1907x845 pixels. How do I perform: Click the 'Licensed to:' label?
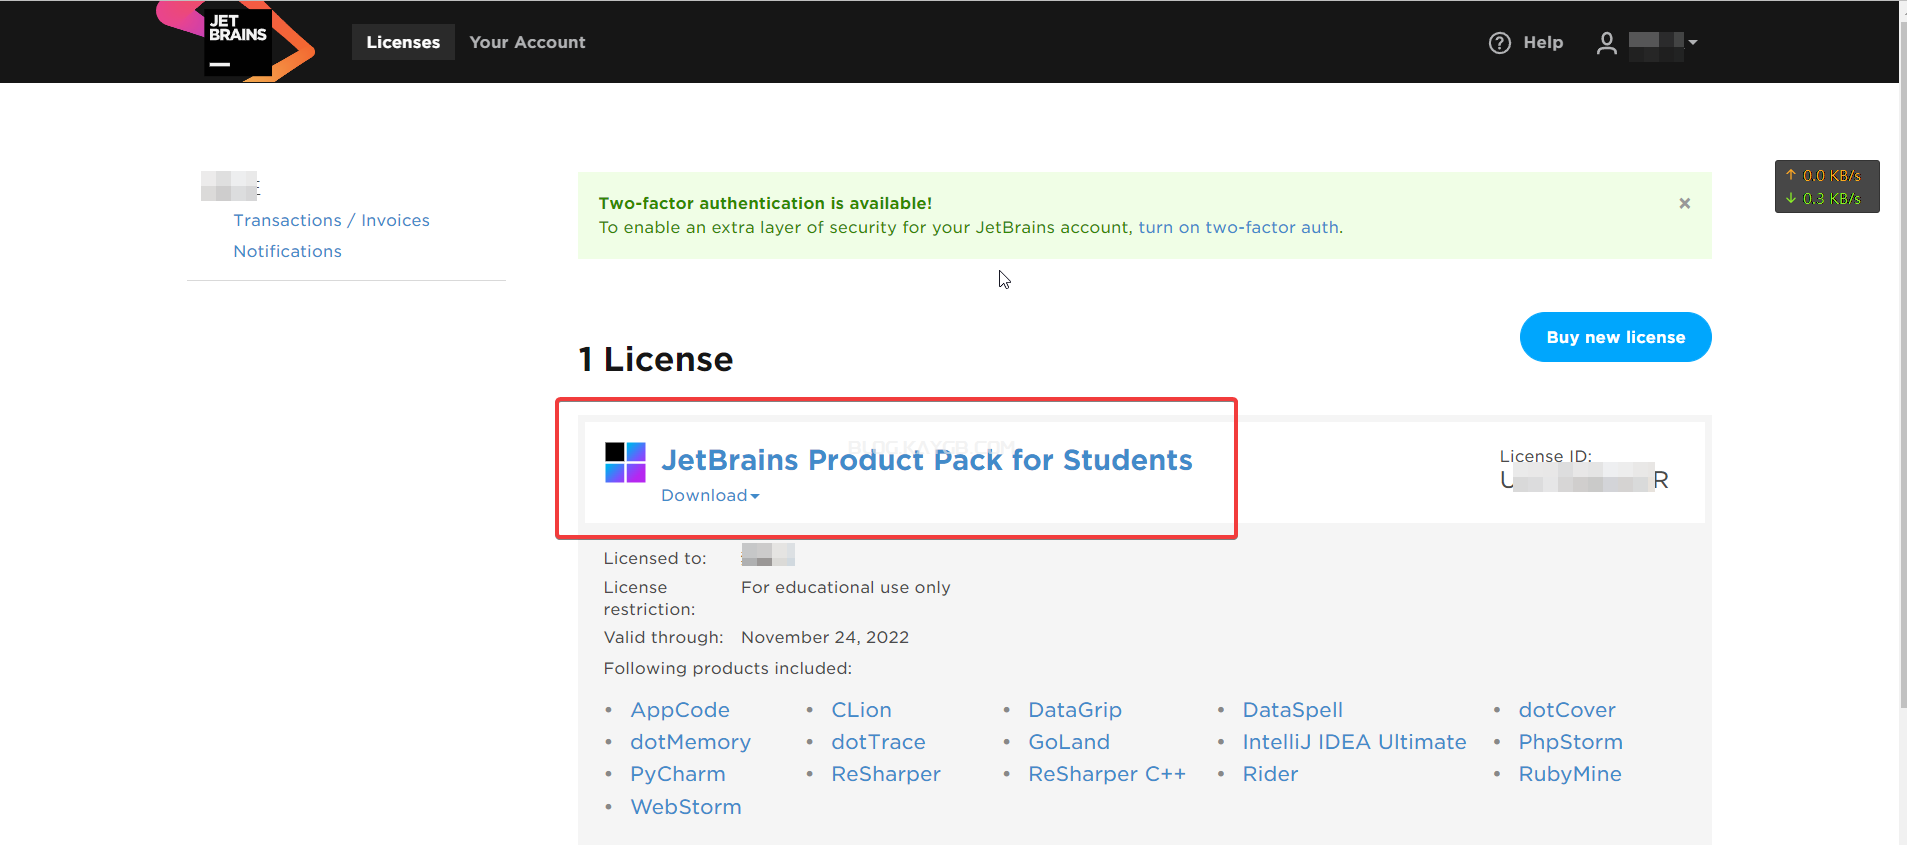tap(655, 558)
